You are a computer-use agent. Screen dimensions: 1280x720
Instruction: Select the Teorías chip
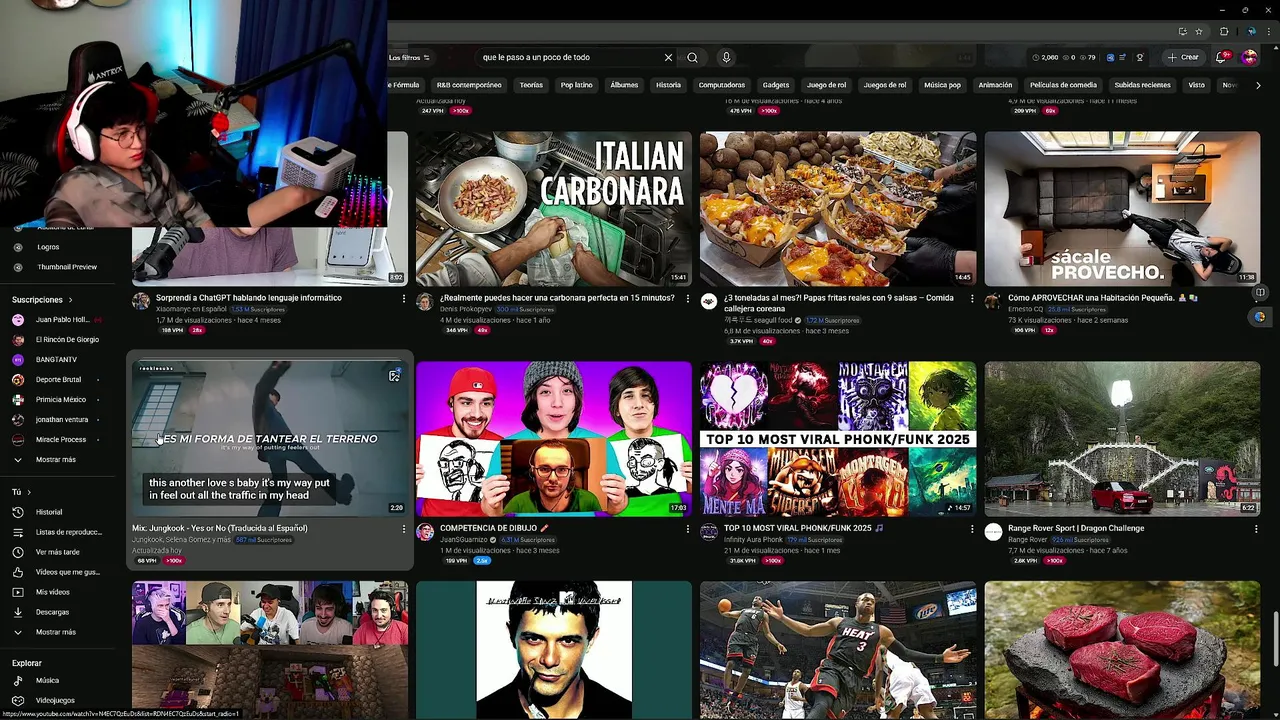531,85
